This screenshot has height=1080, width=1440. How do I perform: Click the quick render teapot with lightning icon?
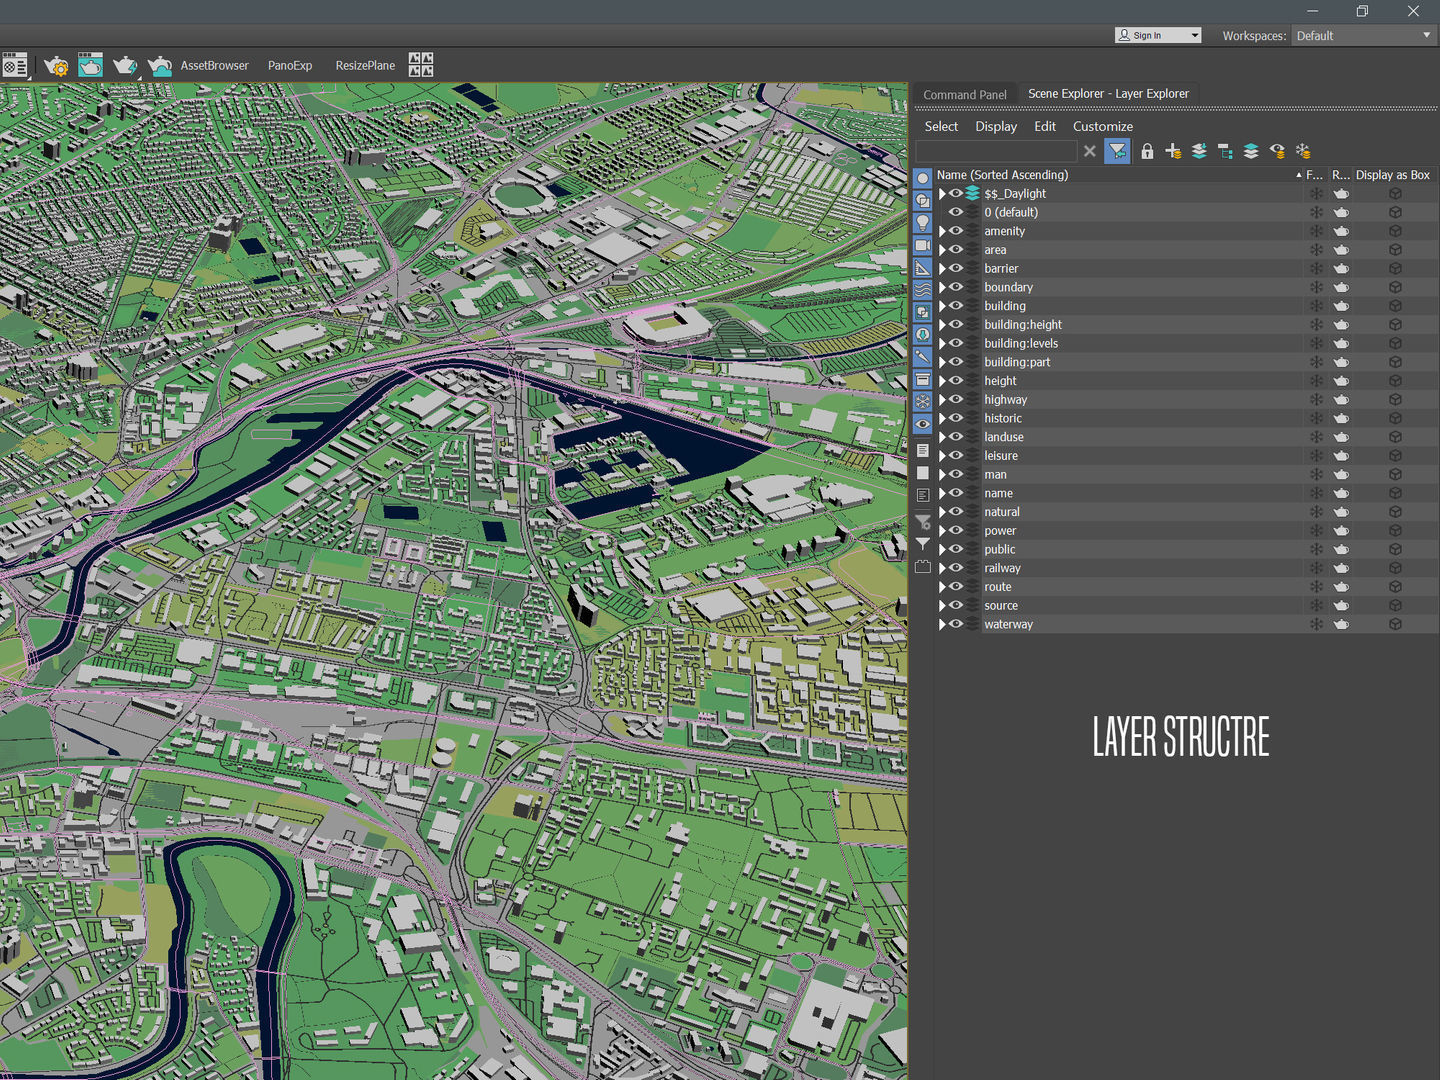[125, 66]
